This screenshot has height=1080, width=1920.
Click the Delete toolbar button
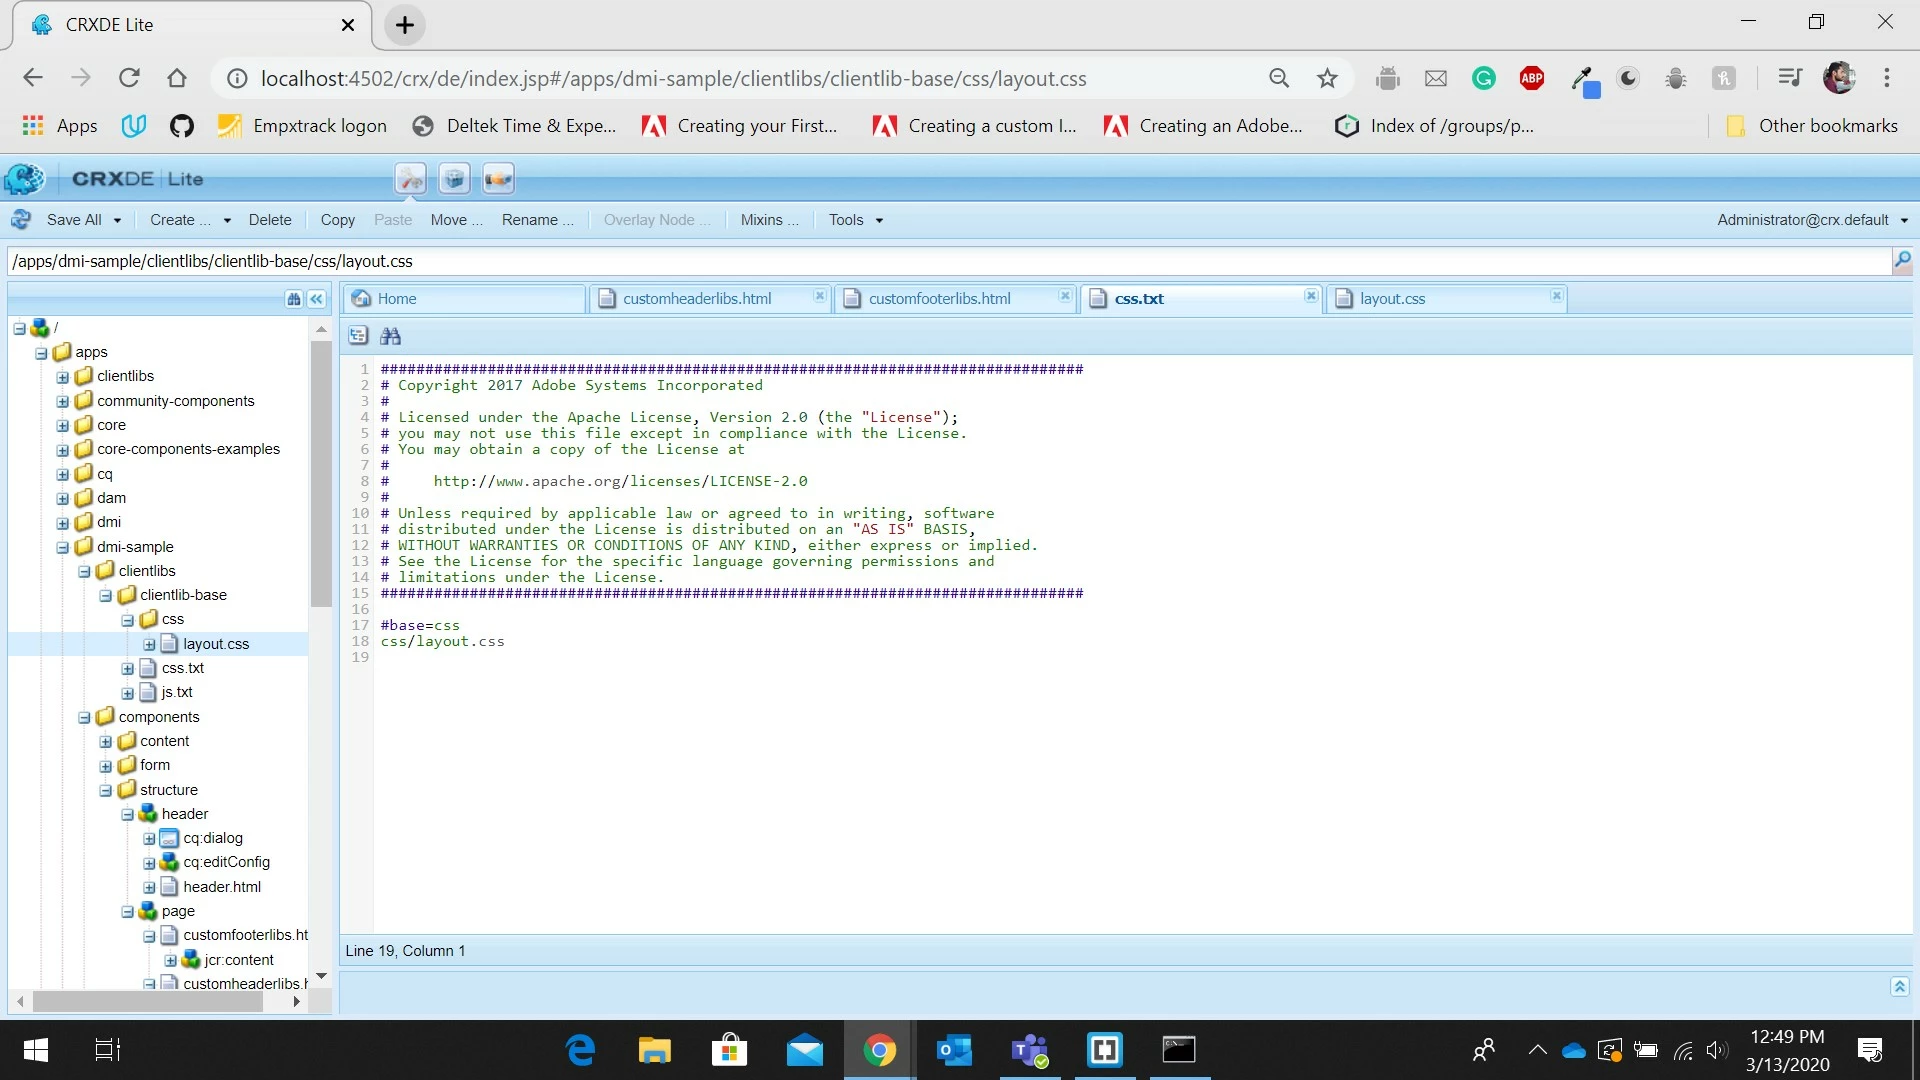point(270,220)
